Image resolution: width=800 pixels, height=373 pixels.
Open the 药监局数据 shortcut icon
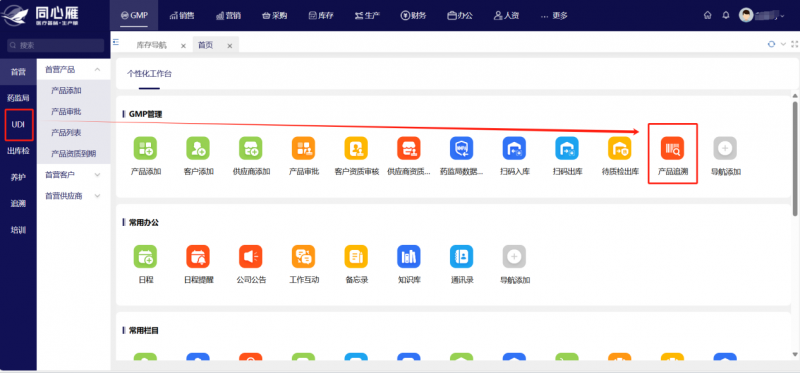(461, 148)
